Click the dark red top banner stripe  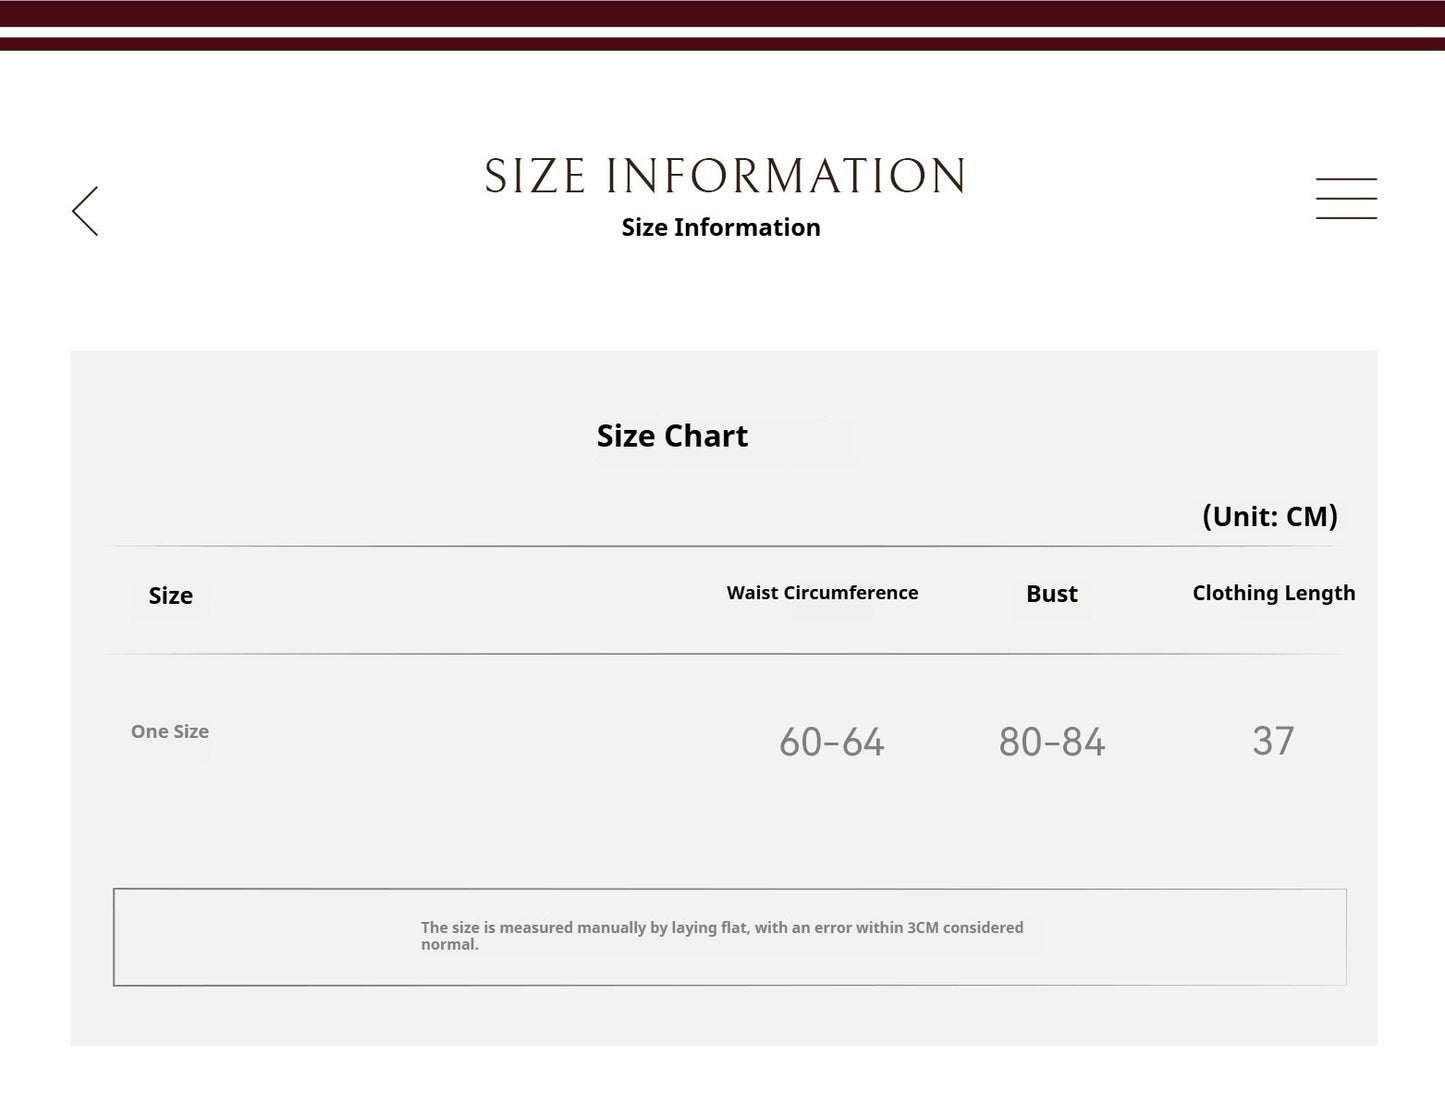[722, 13]
